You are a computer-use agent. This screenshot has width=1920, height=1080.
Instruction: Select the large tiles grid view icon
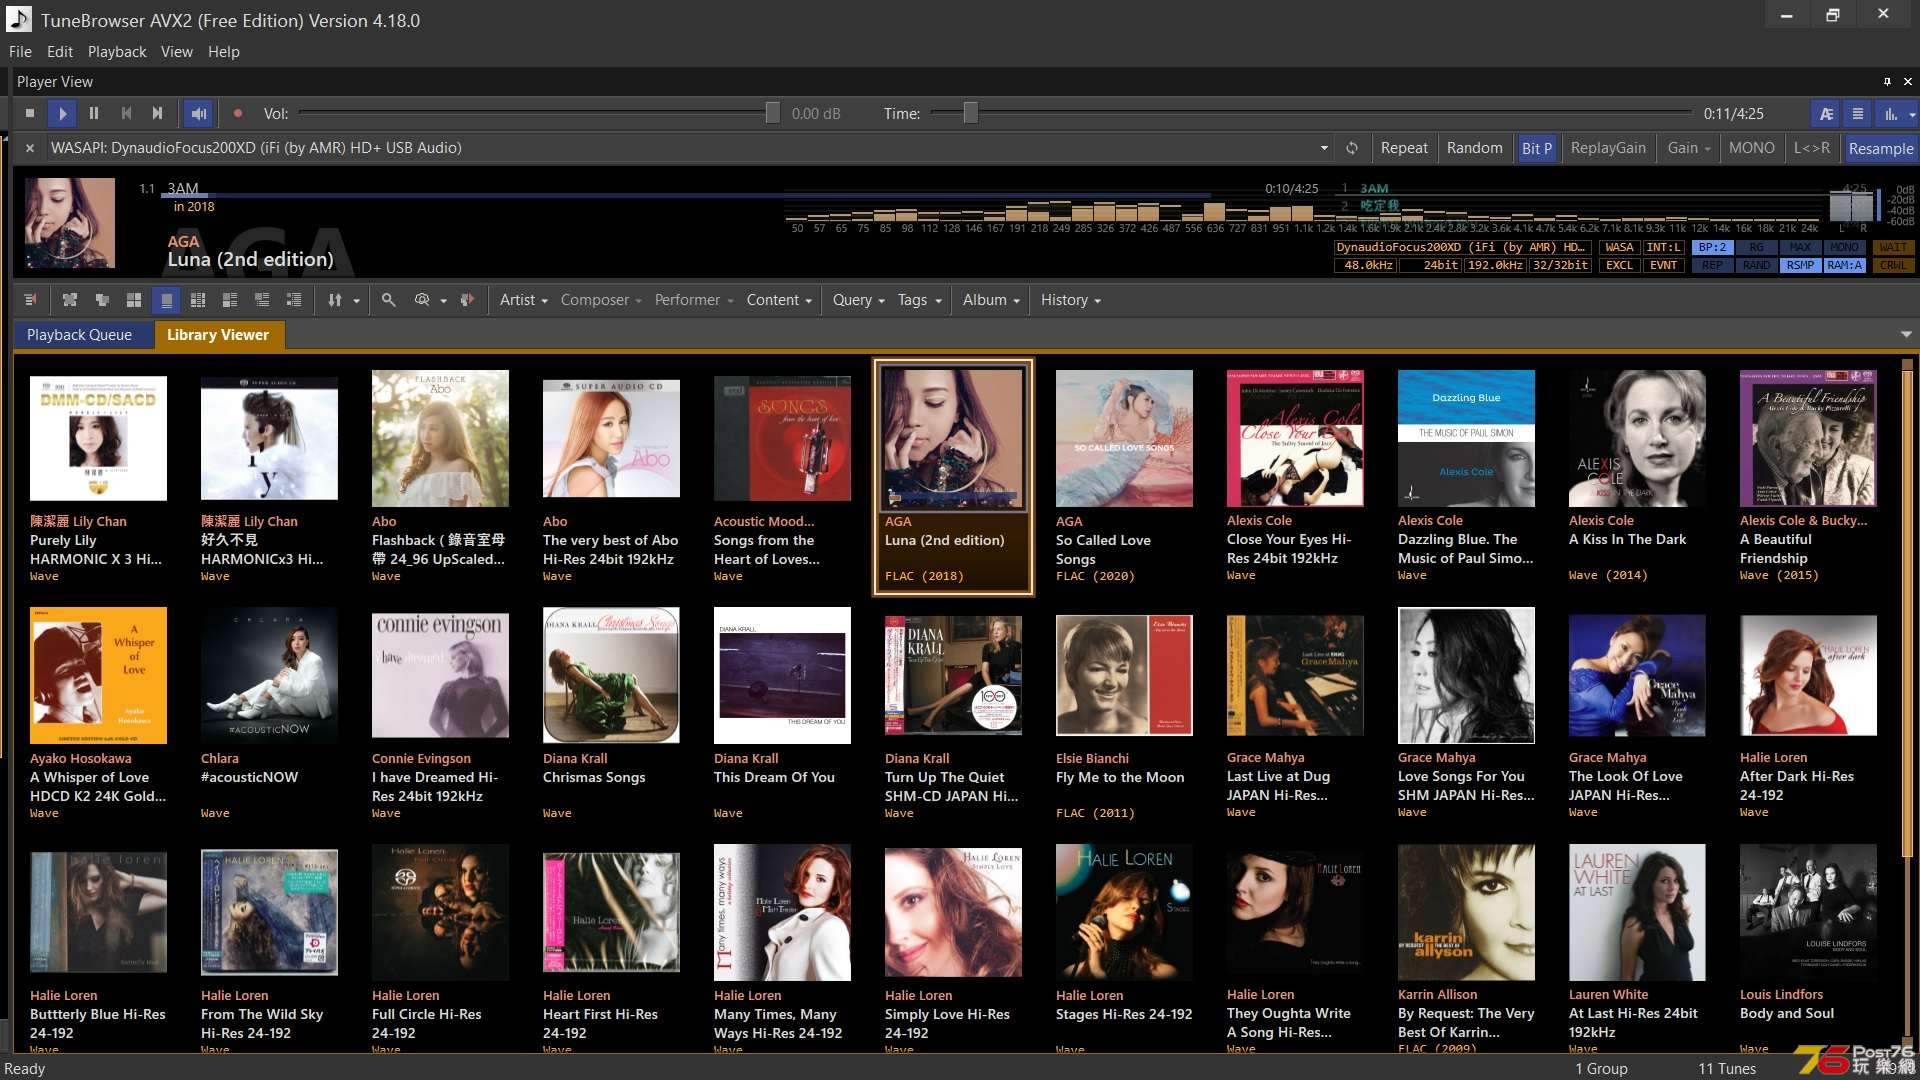(134, 300)
